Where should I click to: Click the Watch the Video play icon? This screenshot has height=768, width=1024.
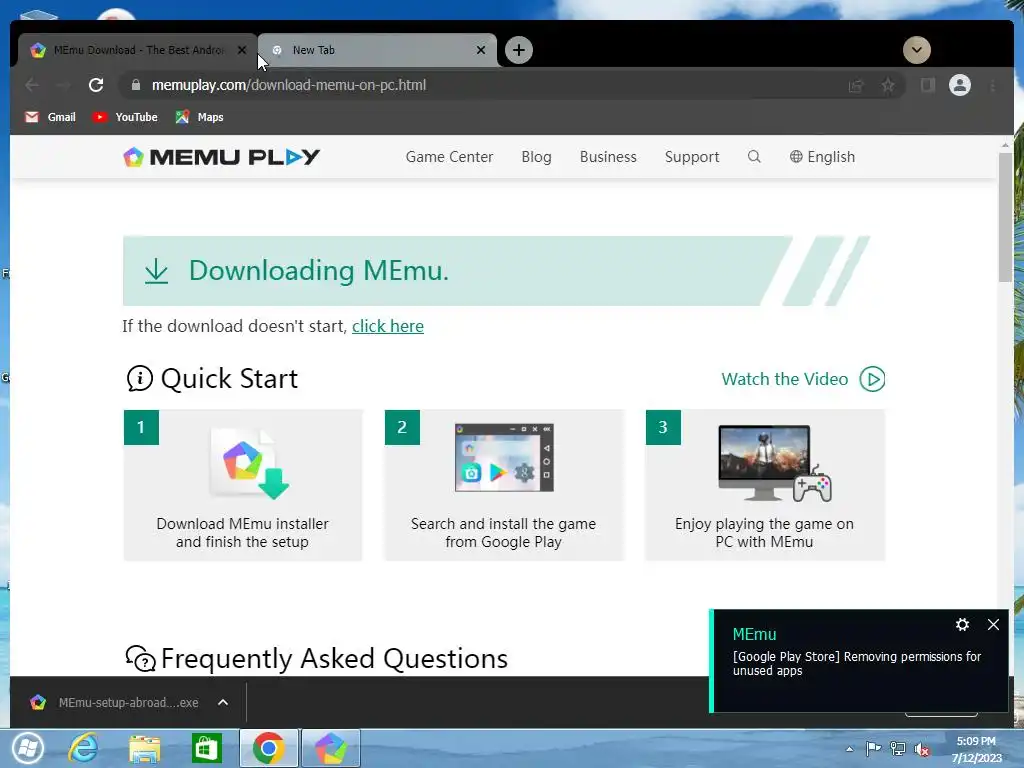point(872,379)
